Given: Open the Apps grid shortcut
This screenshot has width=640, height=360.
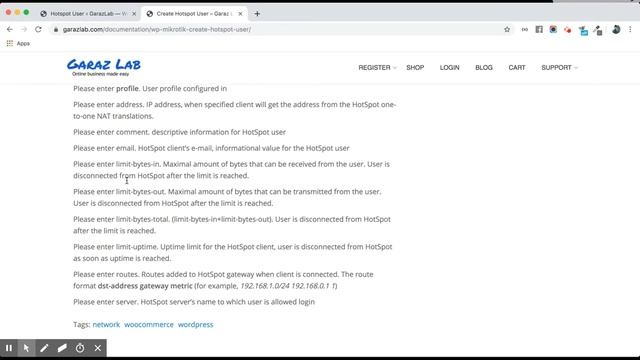Looking at the screenshot, I should [18, 43].
